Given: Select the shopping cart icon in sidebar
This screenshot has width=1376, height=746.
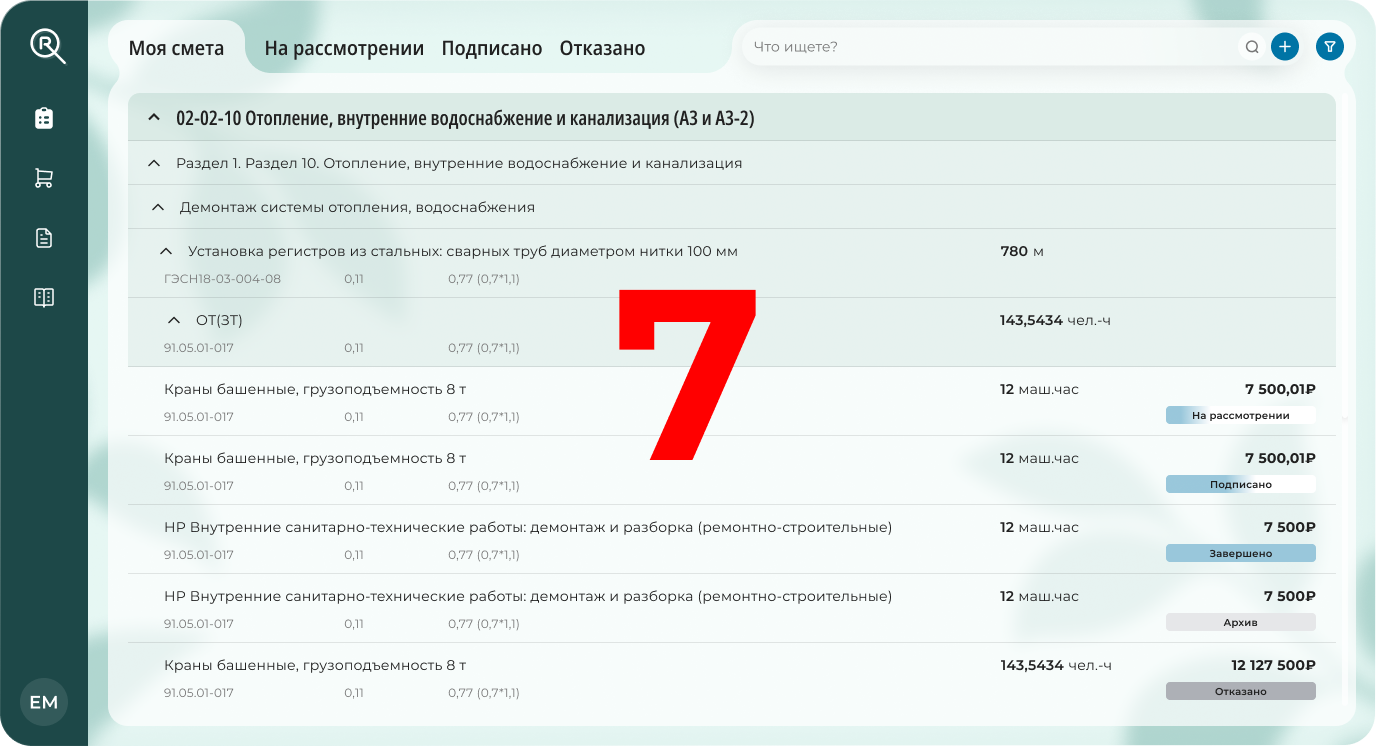Looking at the screenshot, I should (x=44, y=177).
